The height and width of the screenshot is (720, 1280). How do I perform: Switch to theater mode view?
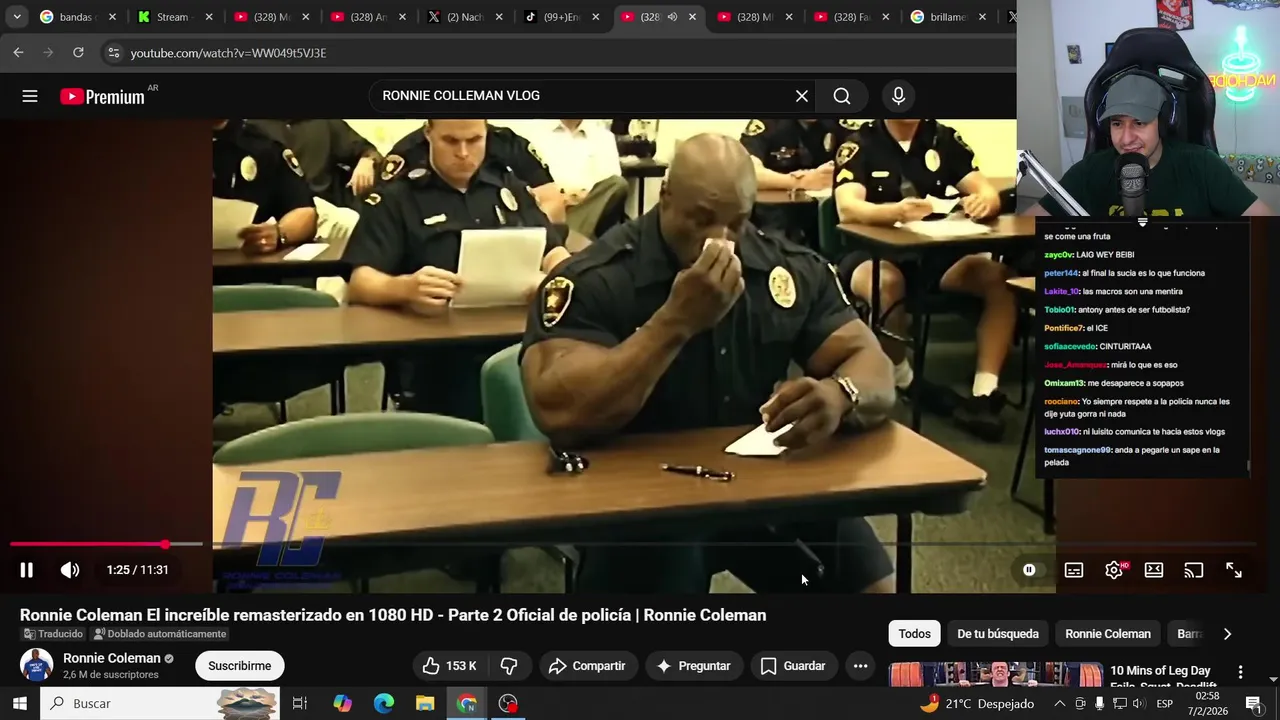[x=1154, y=570]
